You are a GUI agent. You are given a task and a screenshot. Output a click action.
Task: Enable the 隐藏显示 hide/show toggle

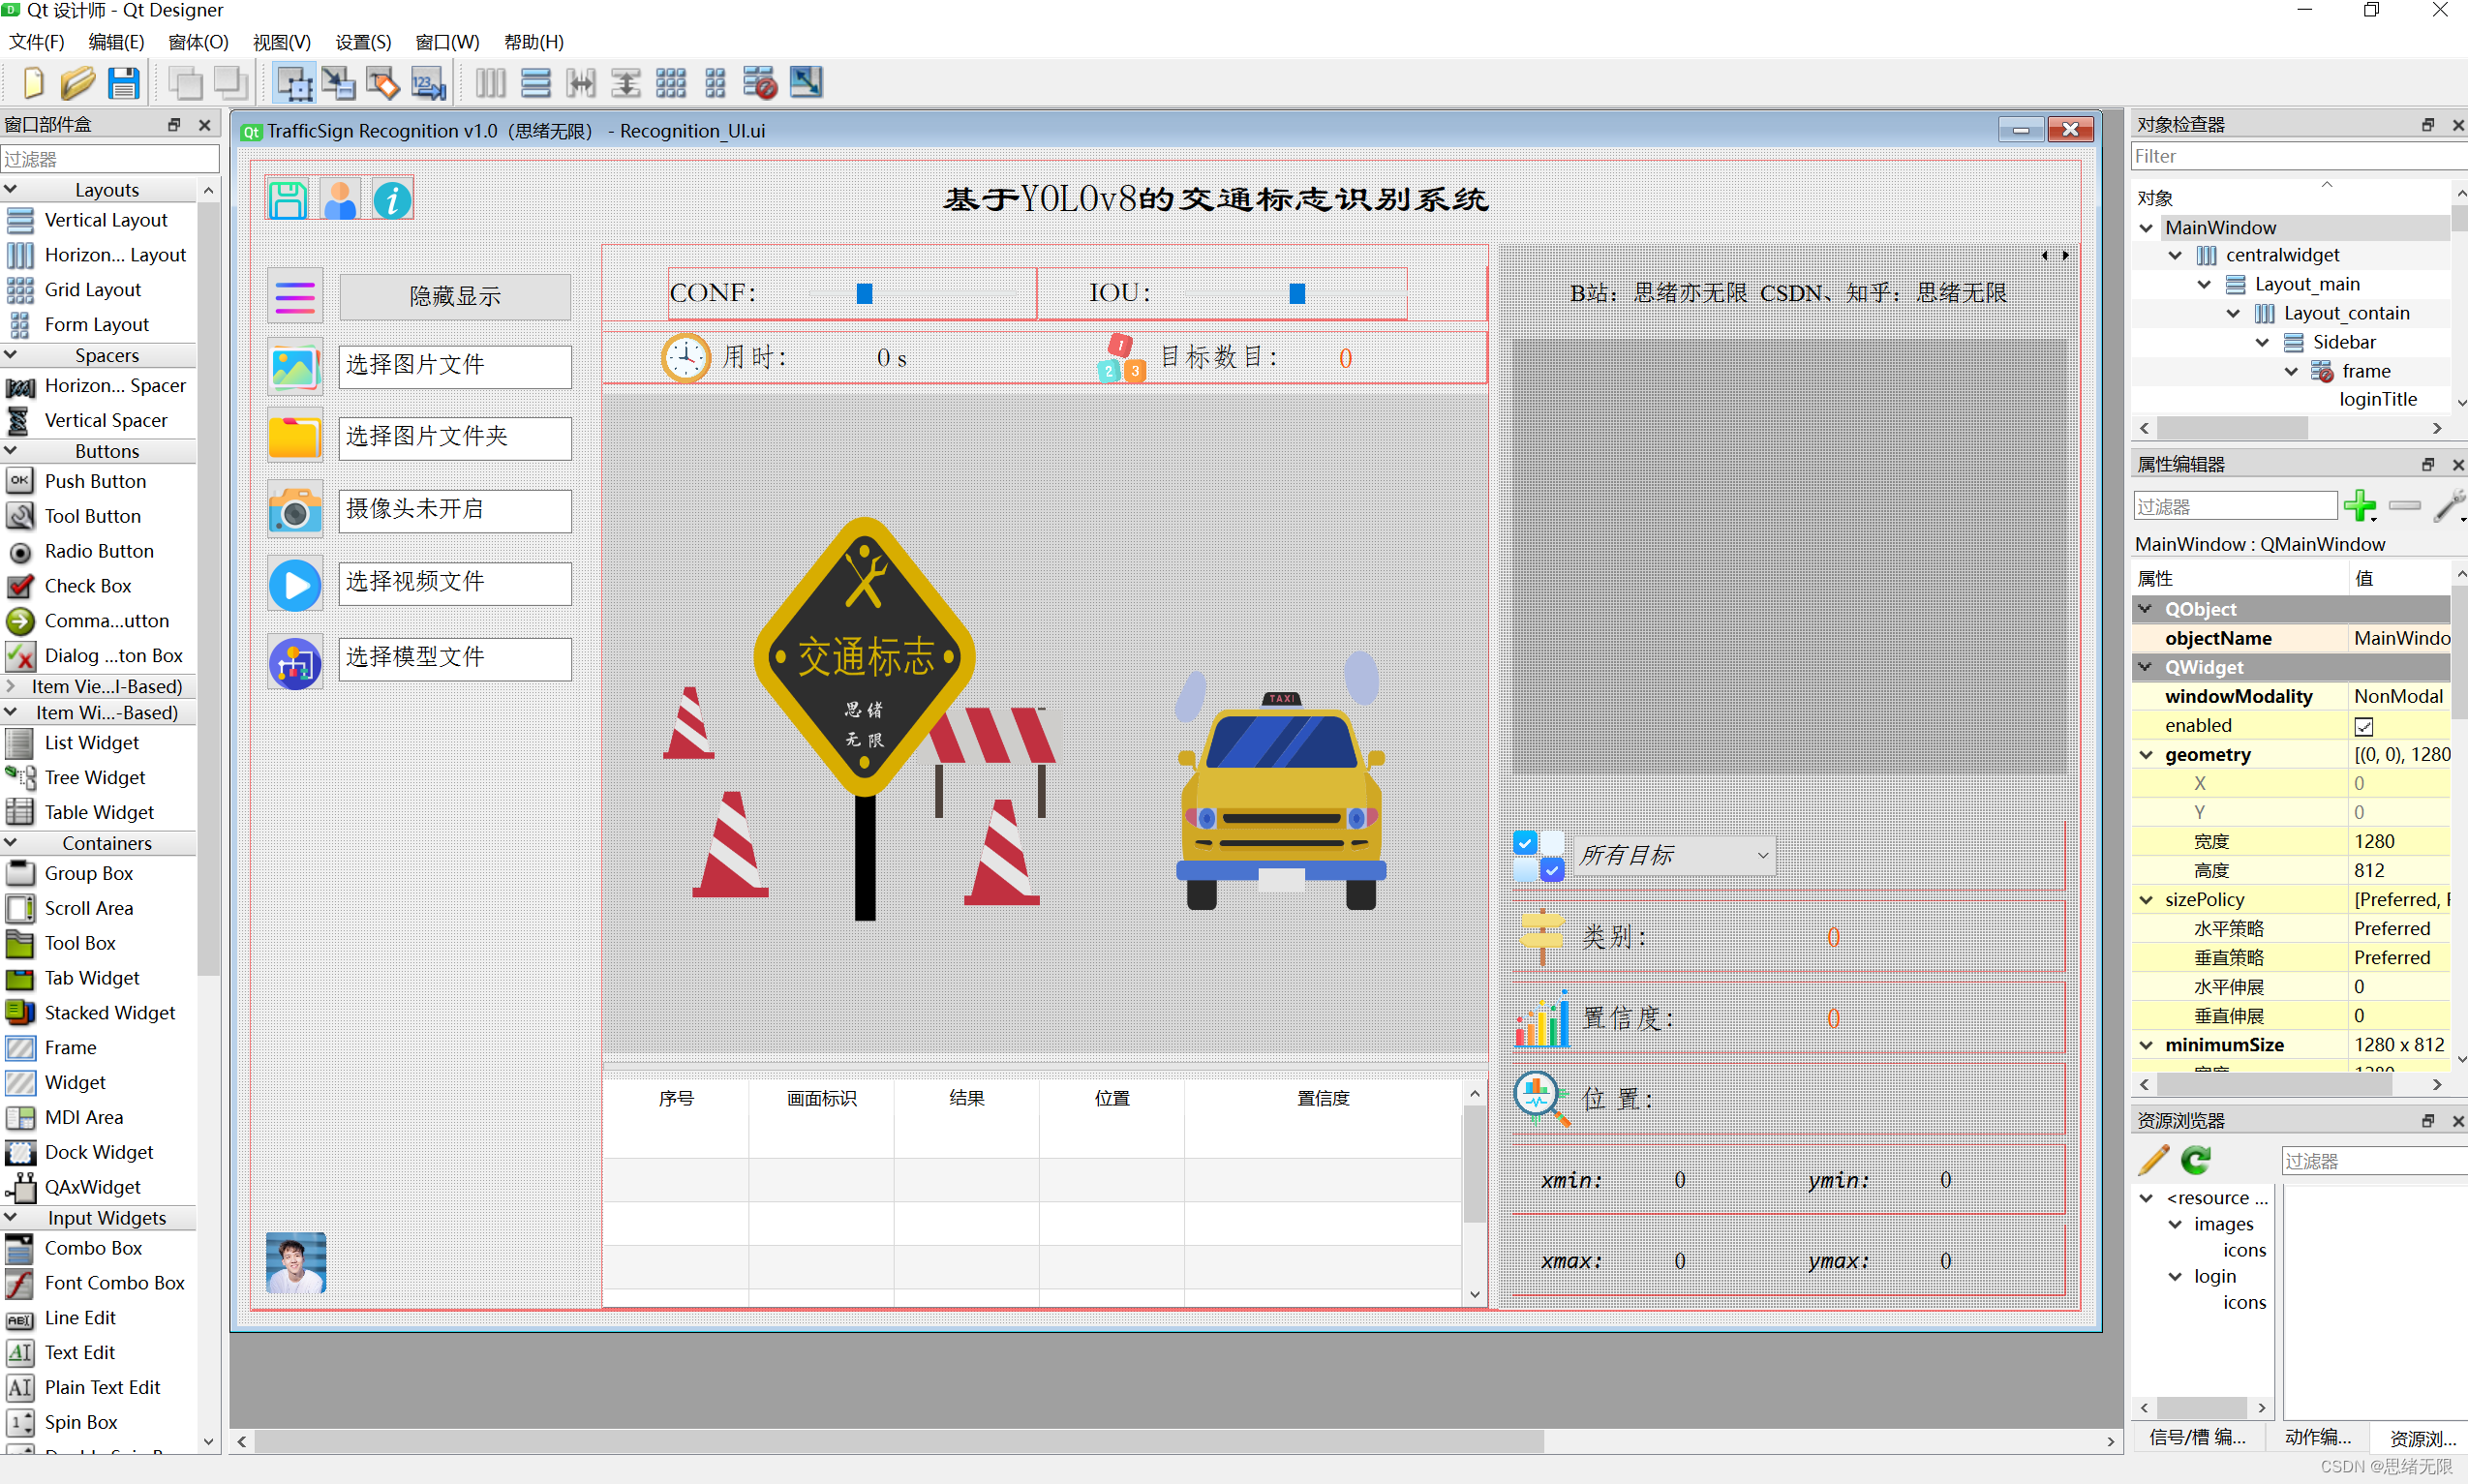coord(447,294)
